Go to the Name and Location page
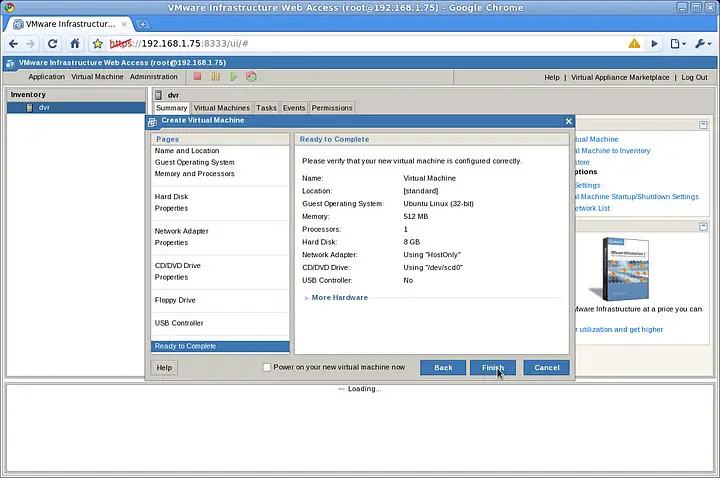The image size is (720, 478). tap(187, 151)
